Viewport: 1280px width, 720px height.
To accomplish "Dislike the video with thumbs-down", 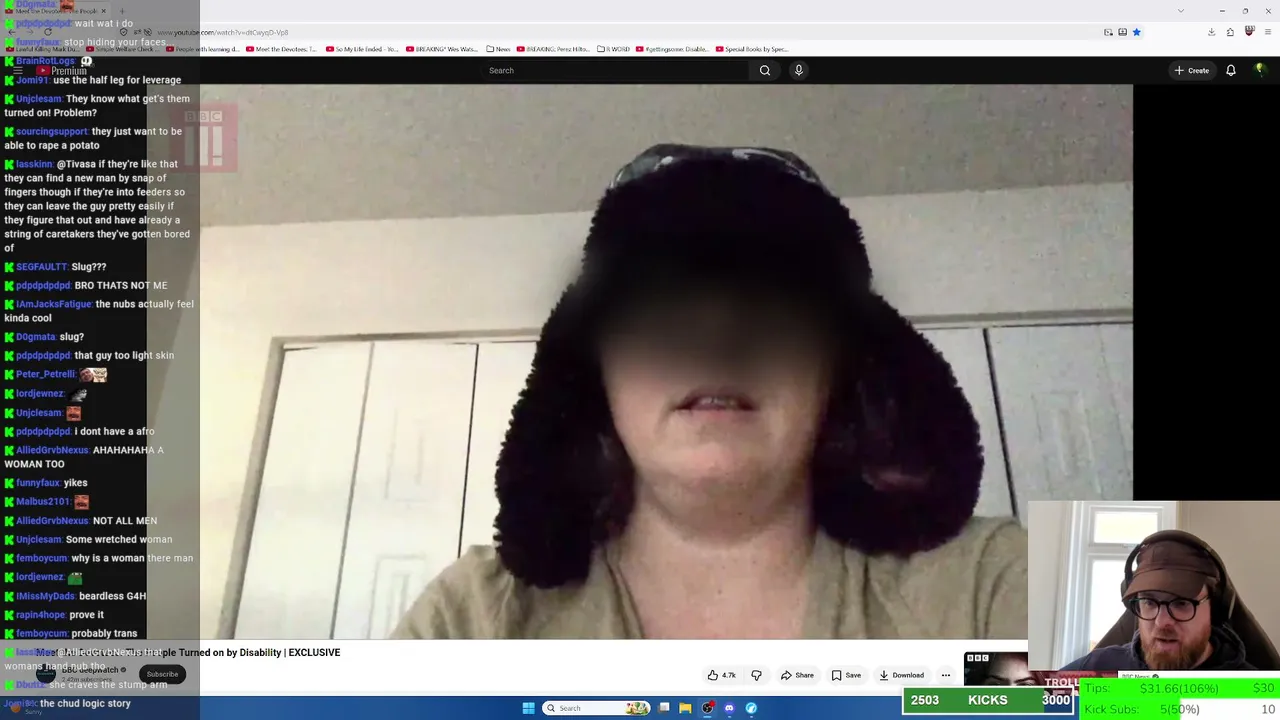I will pyautogui.click(x=756, y=675).
